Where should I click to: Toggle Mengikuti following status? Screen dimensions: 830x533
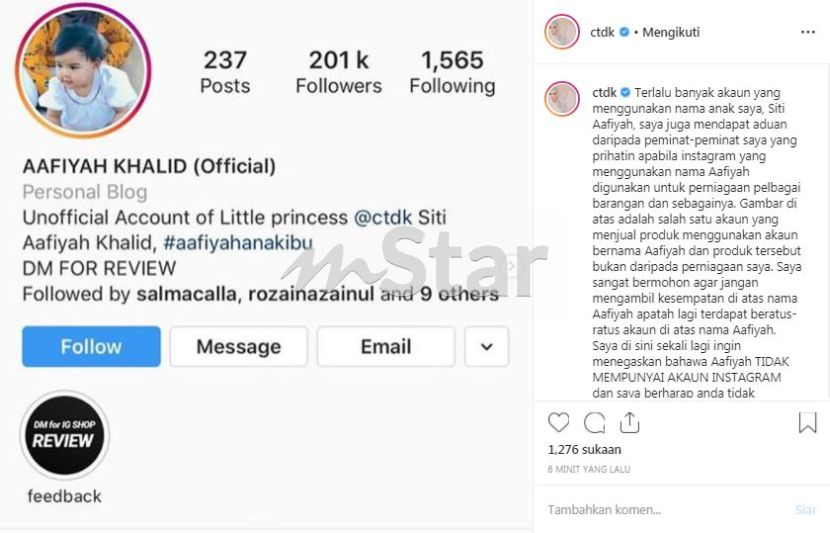click(x=671, y=32)
